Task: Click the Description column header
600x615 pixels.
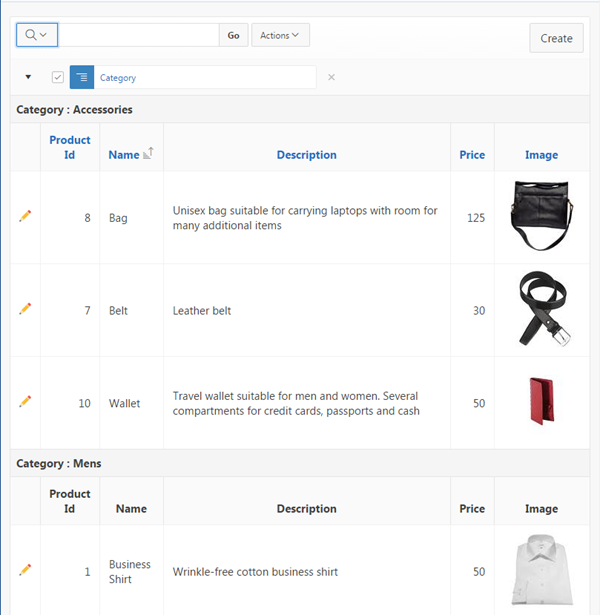Action: (306, 155)
